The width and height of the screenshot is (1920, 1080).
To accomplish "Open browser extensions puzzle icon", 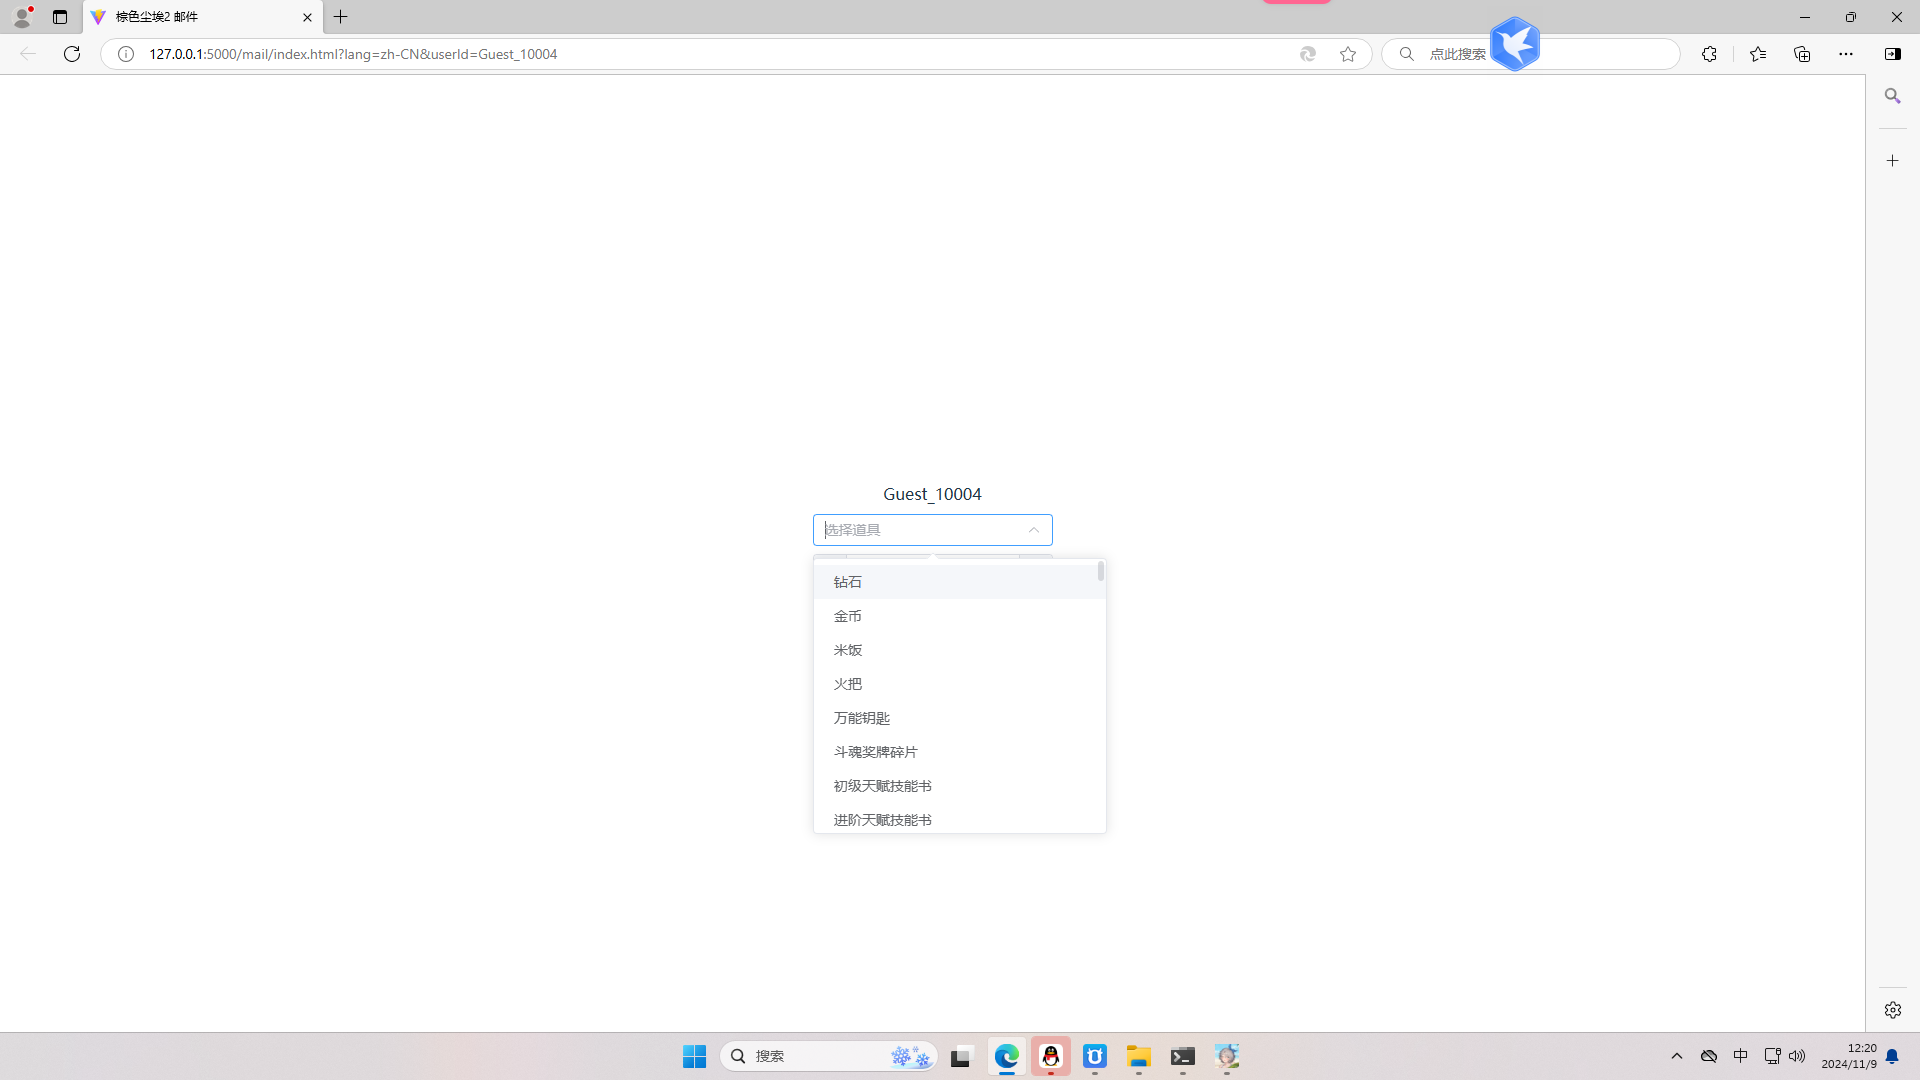I will [x=1709, y=54].
